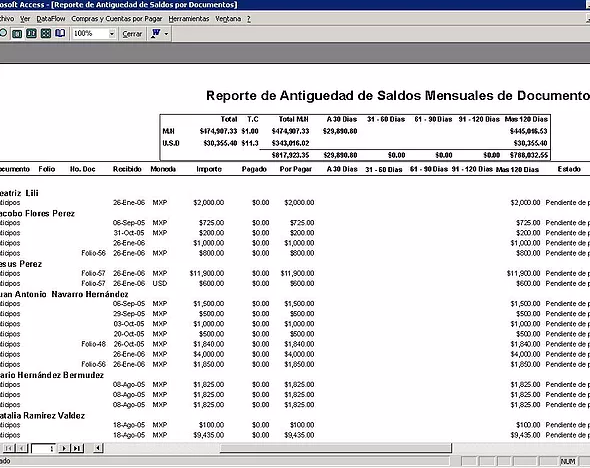
Task: Open the Herramientas menu
Action: [189, 19]
